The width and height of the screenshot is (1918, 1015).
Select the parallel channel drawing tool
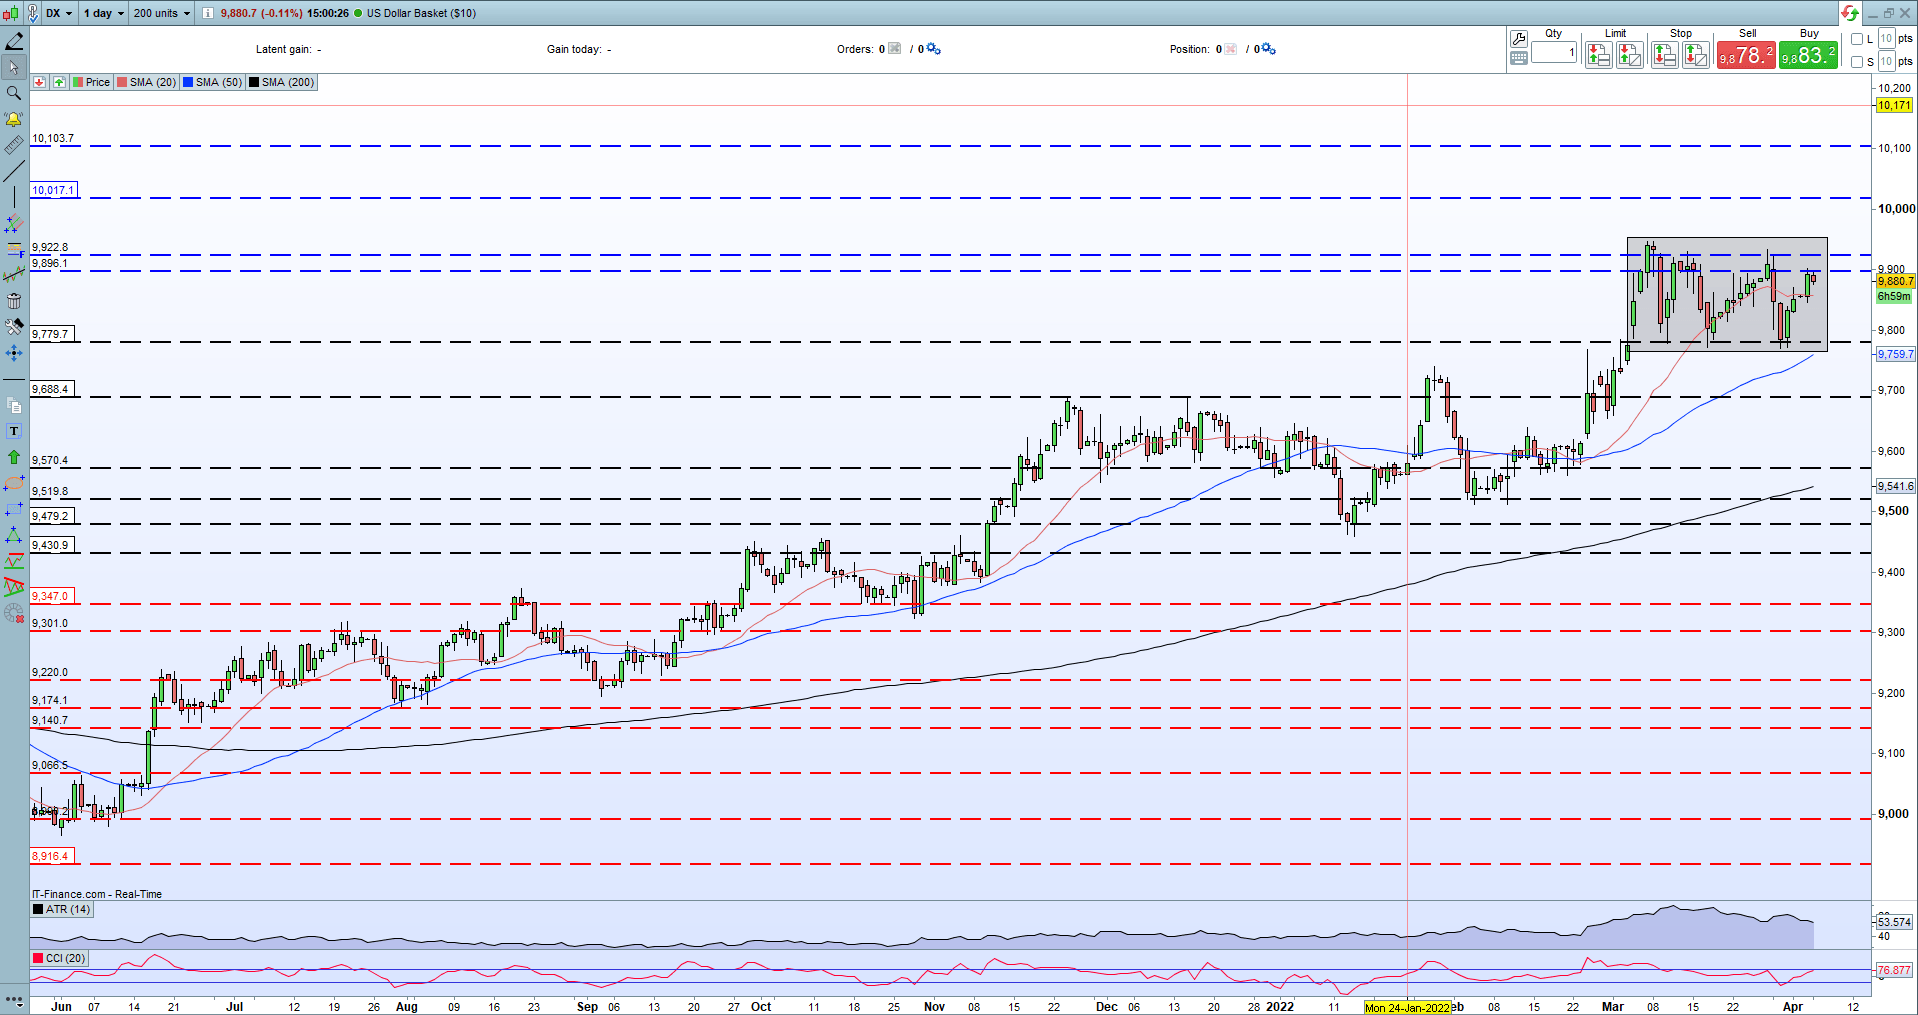(14, 223)
